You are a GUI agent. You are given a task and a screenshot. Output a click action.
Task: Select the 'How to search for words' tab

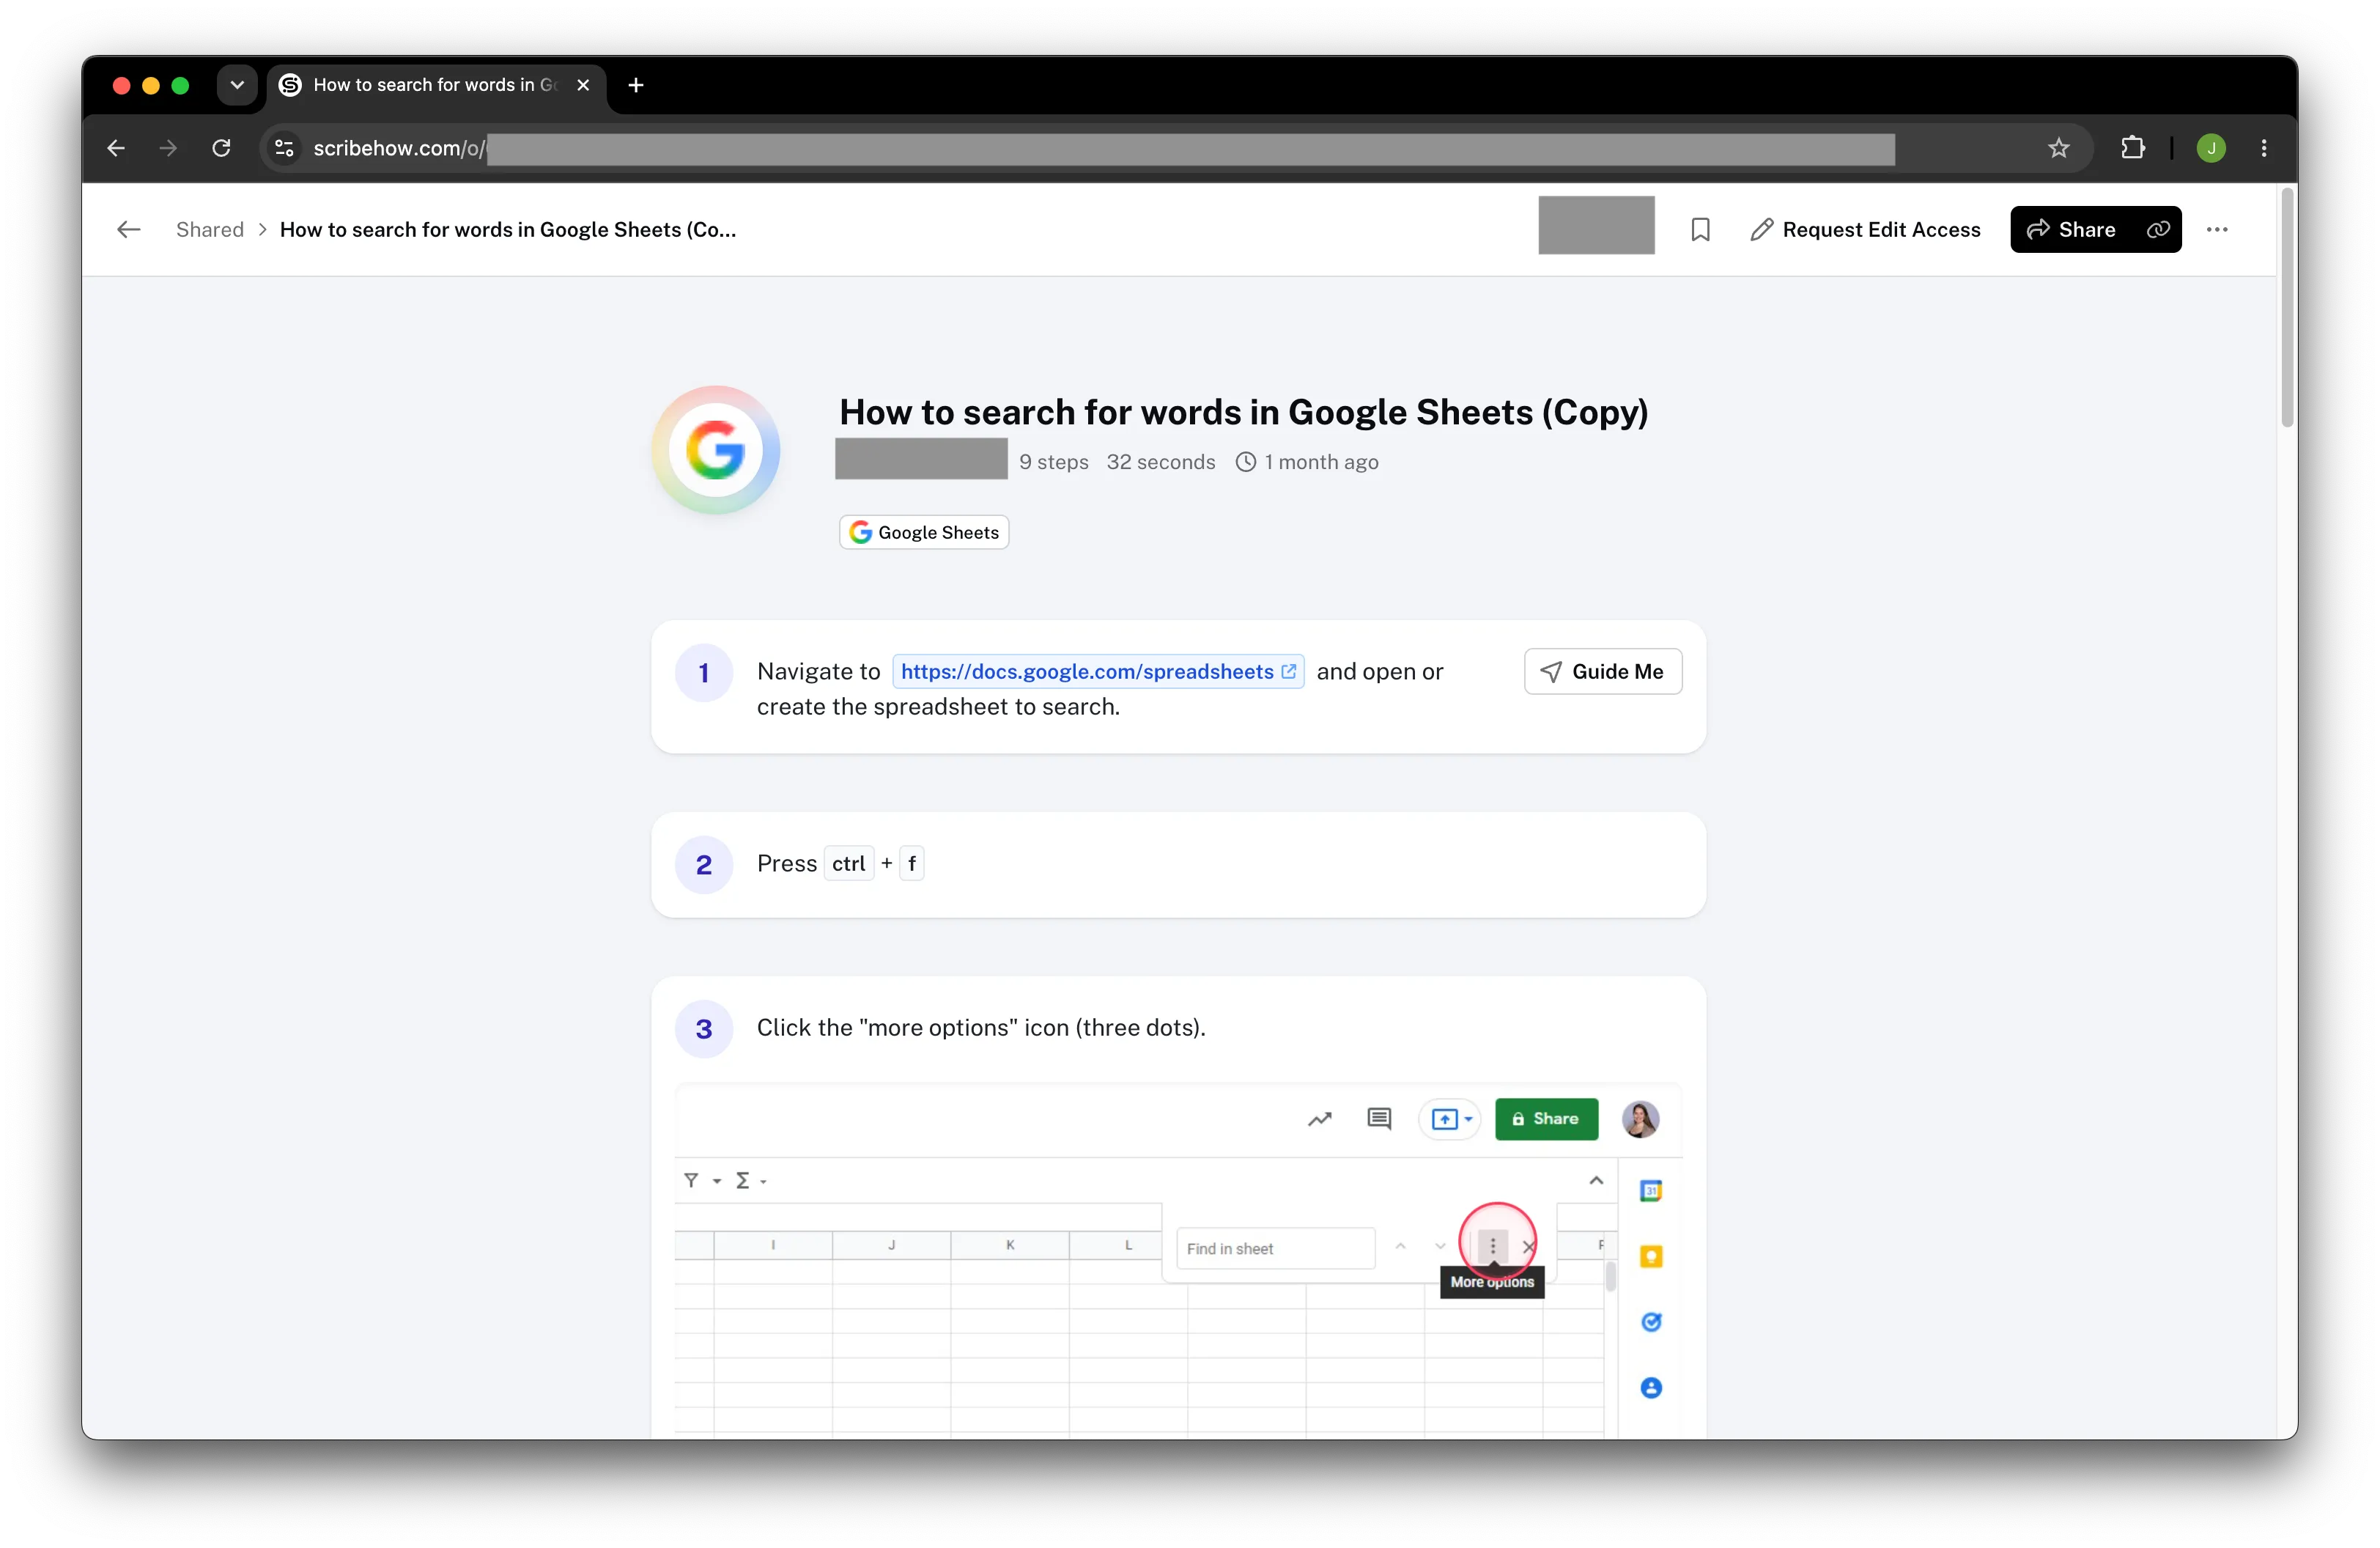point(436,85)
